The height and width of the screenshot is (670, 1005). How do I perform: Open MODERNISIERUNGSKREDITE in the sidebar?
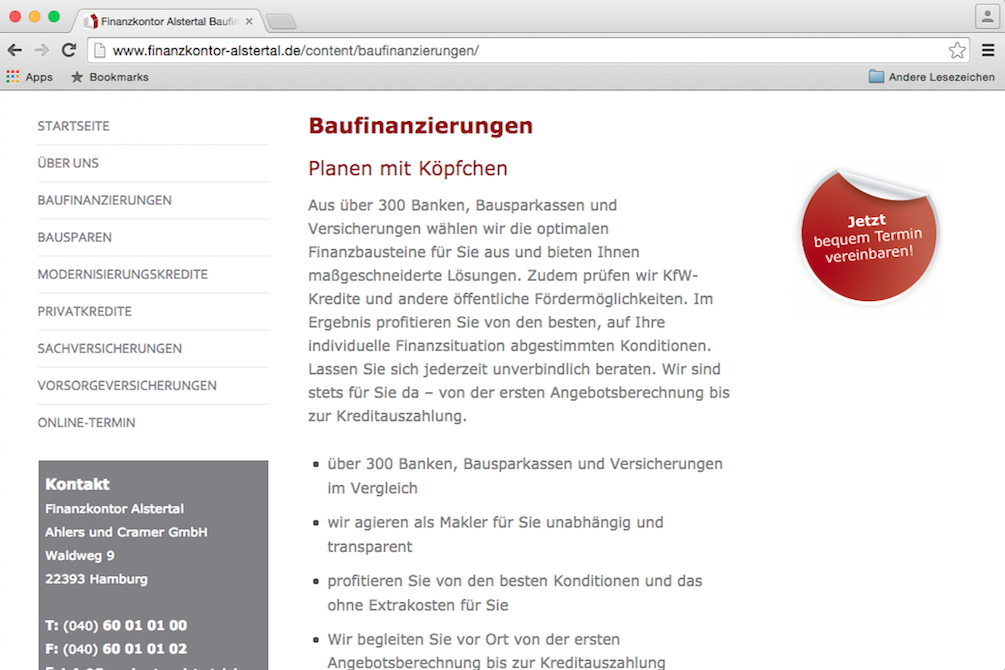coord(122,274)
